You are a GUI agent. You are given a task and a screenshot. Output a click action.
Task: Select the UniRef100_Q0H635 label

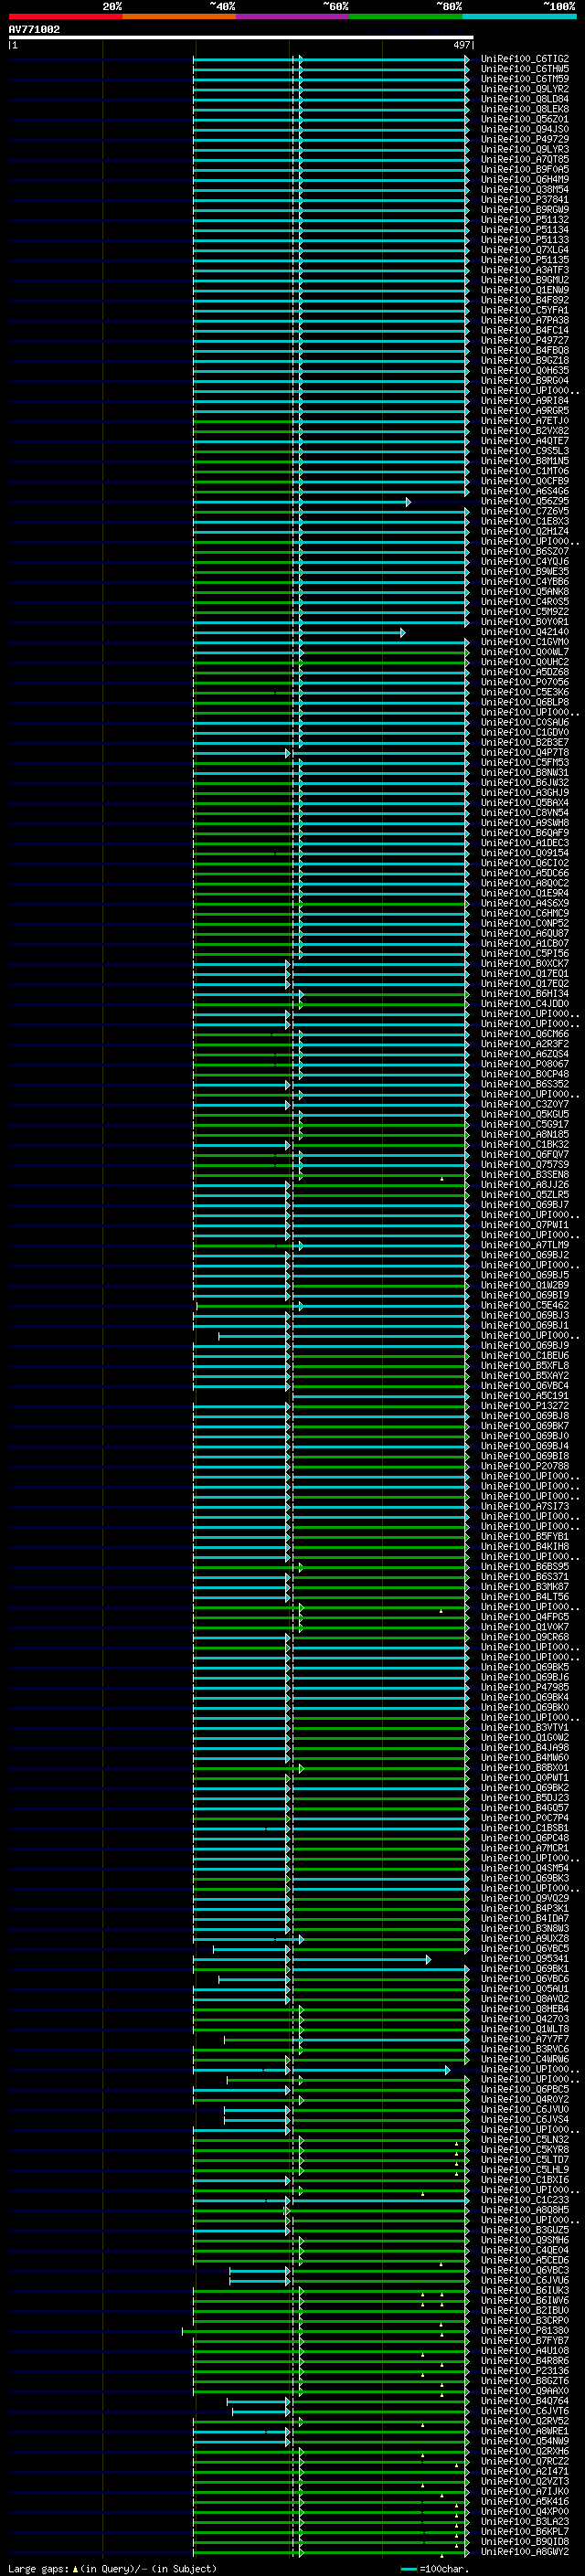pos(525,371)
